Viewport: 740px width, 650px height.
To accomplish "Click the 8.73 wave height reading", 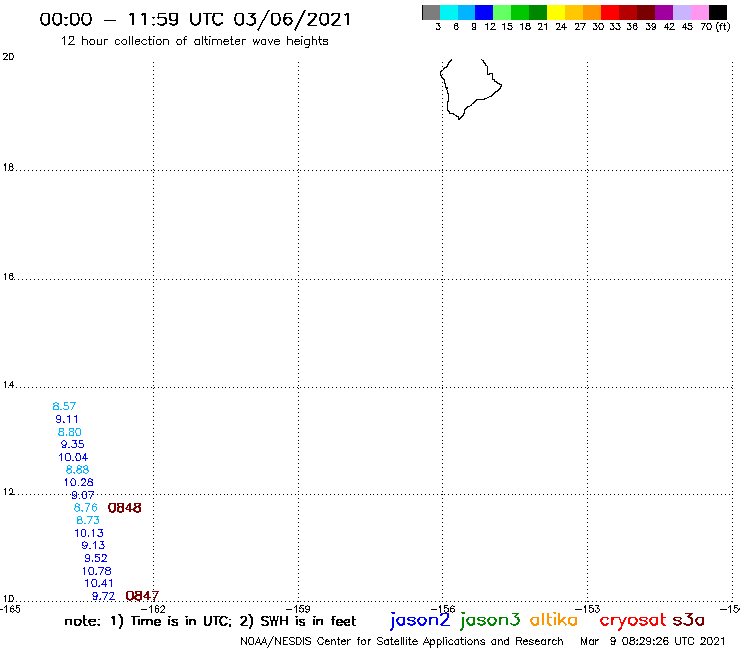I will click(88, 520).
